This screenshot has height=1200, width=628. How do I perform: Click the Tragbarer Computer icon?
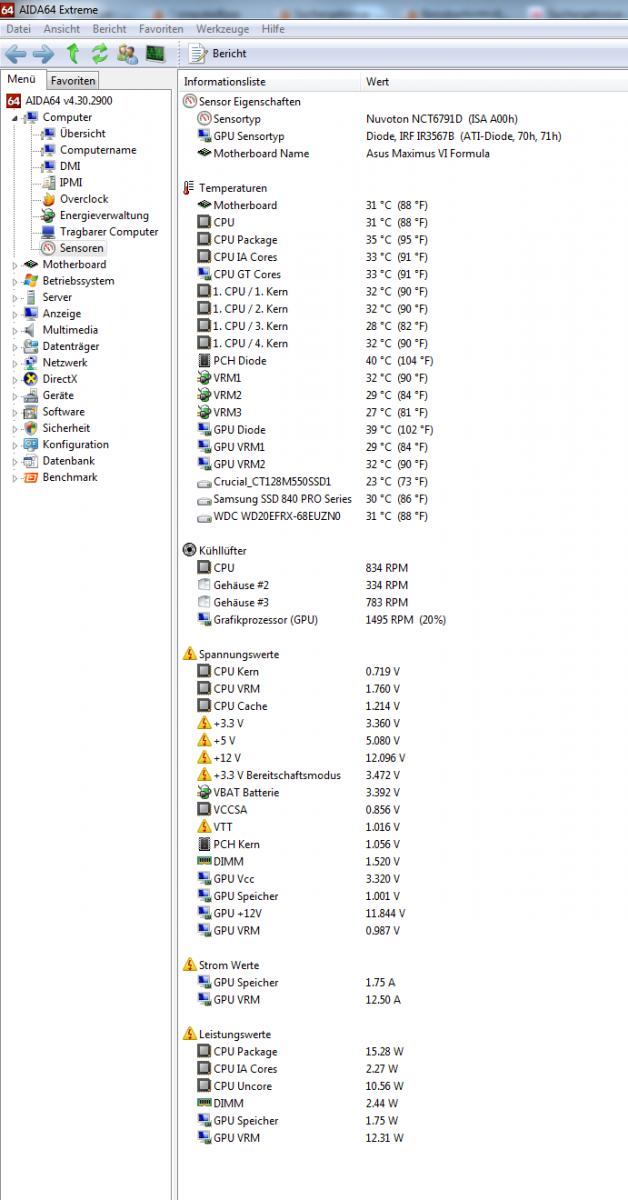point(49,232)
